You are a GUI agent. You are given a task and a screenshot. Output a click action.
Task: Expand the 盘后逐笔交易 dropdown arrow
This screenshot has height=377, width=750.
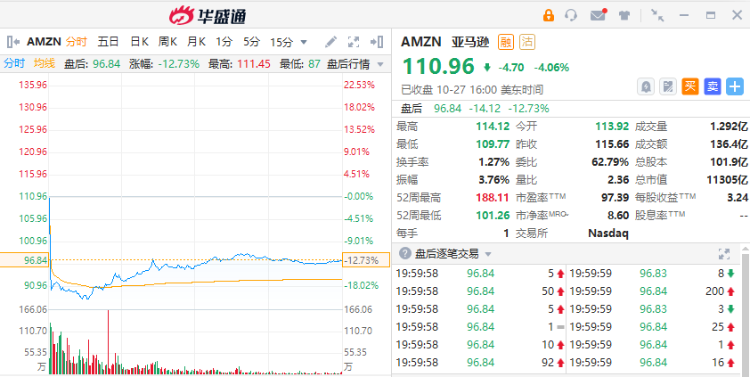pos(488,254)
